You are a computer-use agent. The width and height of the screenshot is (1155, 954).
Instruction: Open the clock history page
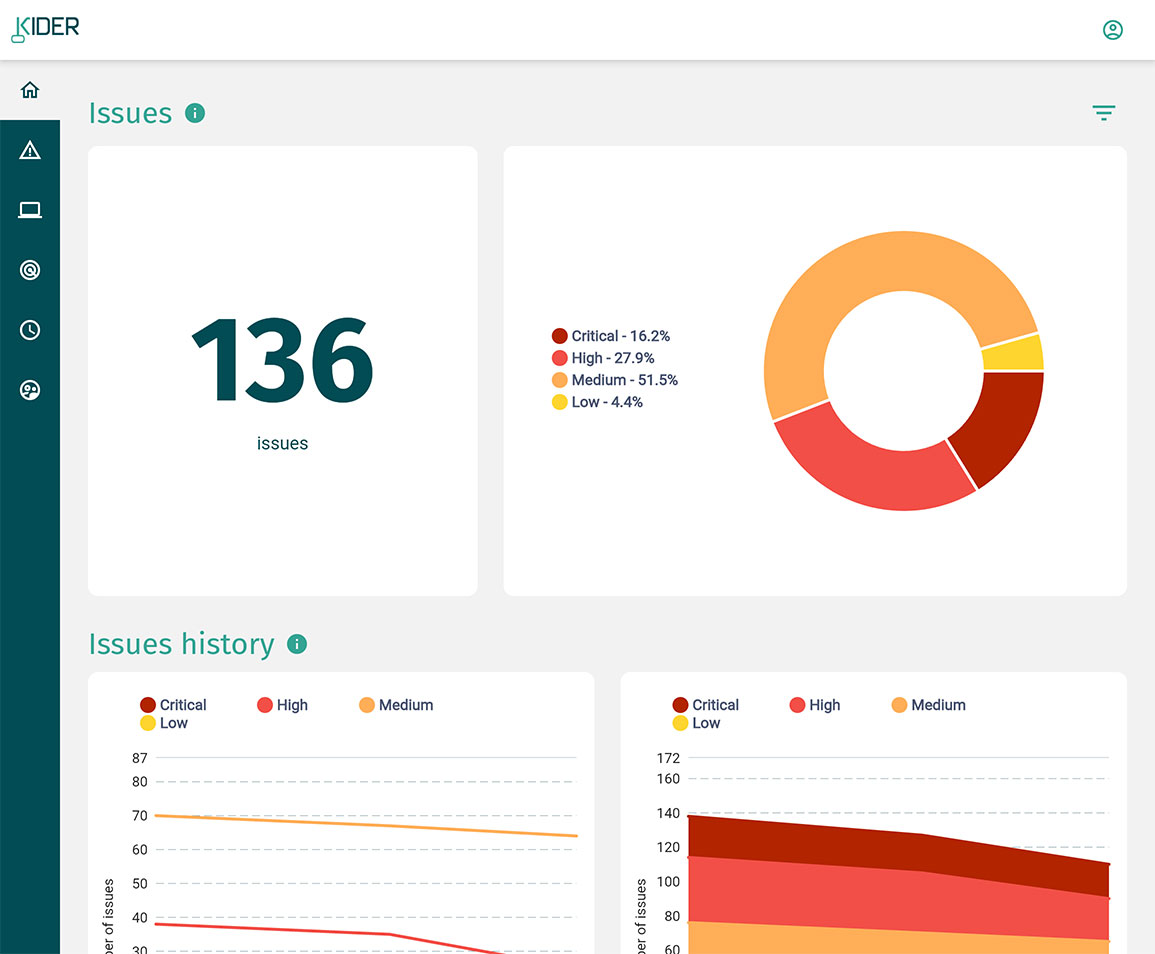pyautogui.click(x=30, y=330)
